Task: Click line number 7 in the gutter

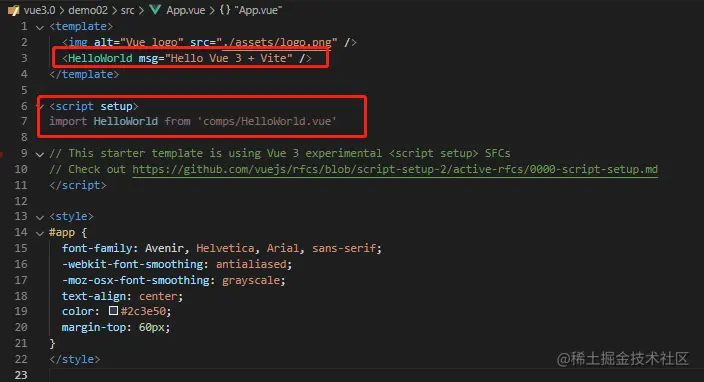Action: 24,121
